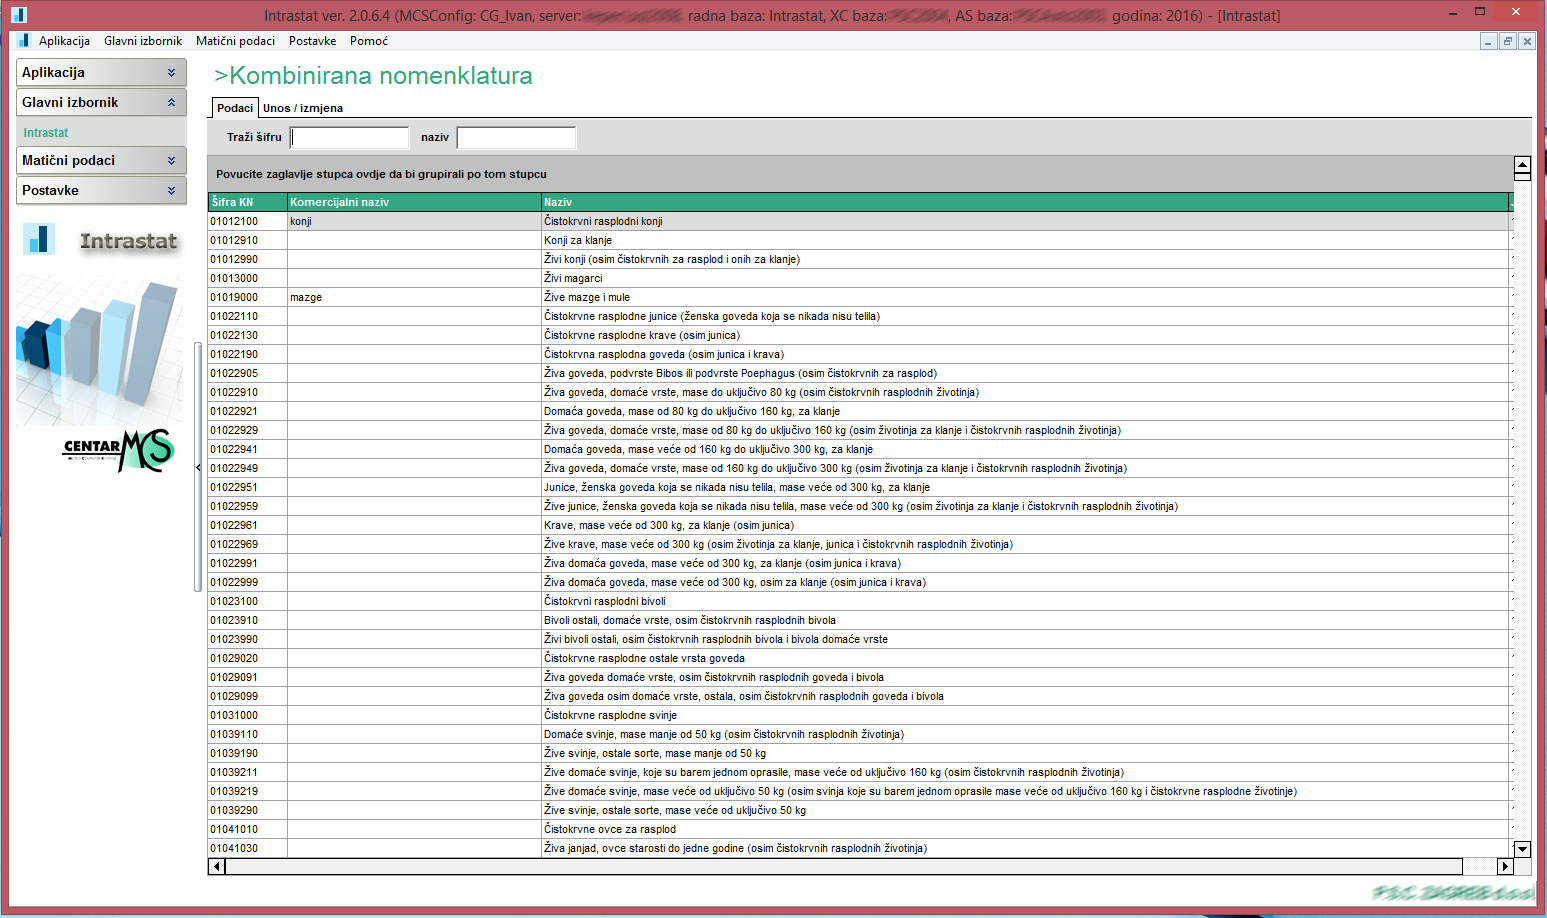Expand the Postavke sidebar panel
Viewport: 1547px width, 918px height.
(101, 190)
